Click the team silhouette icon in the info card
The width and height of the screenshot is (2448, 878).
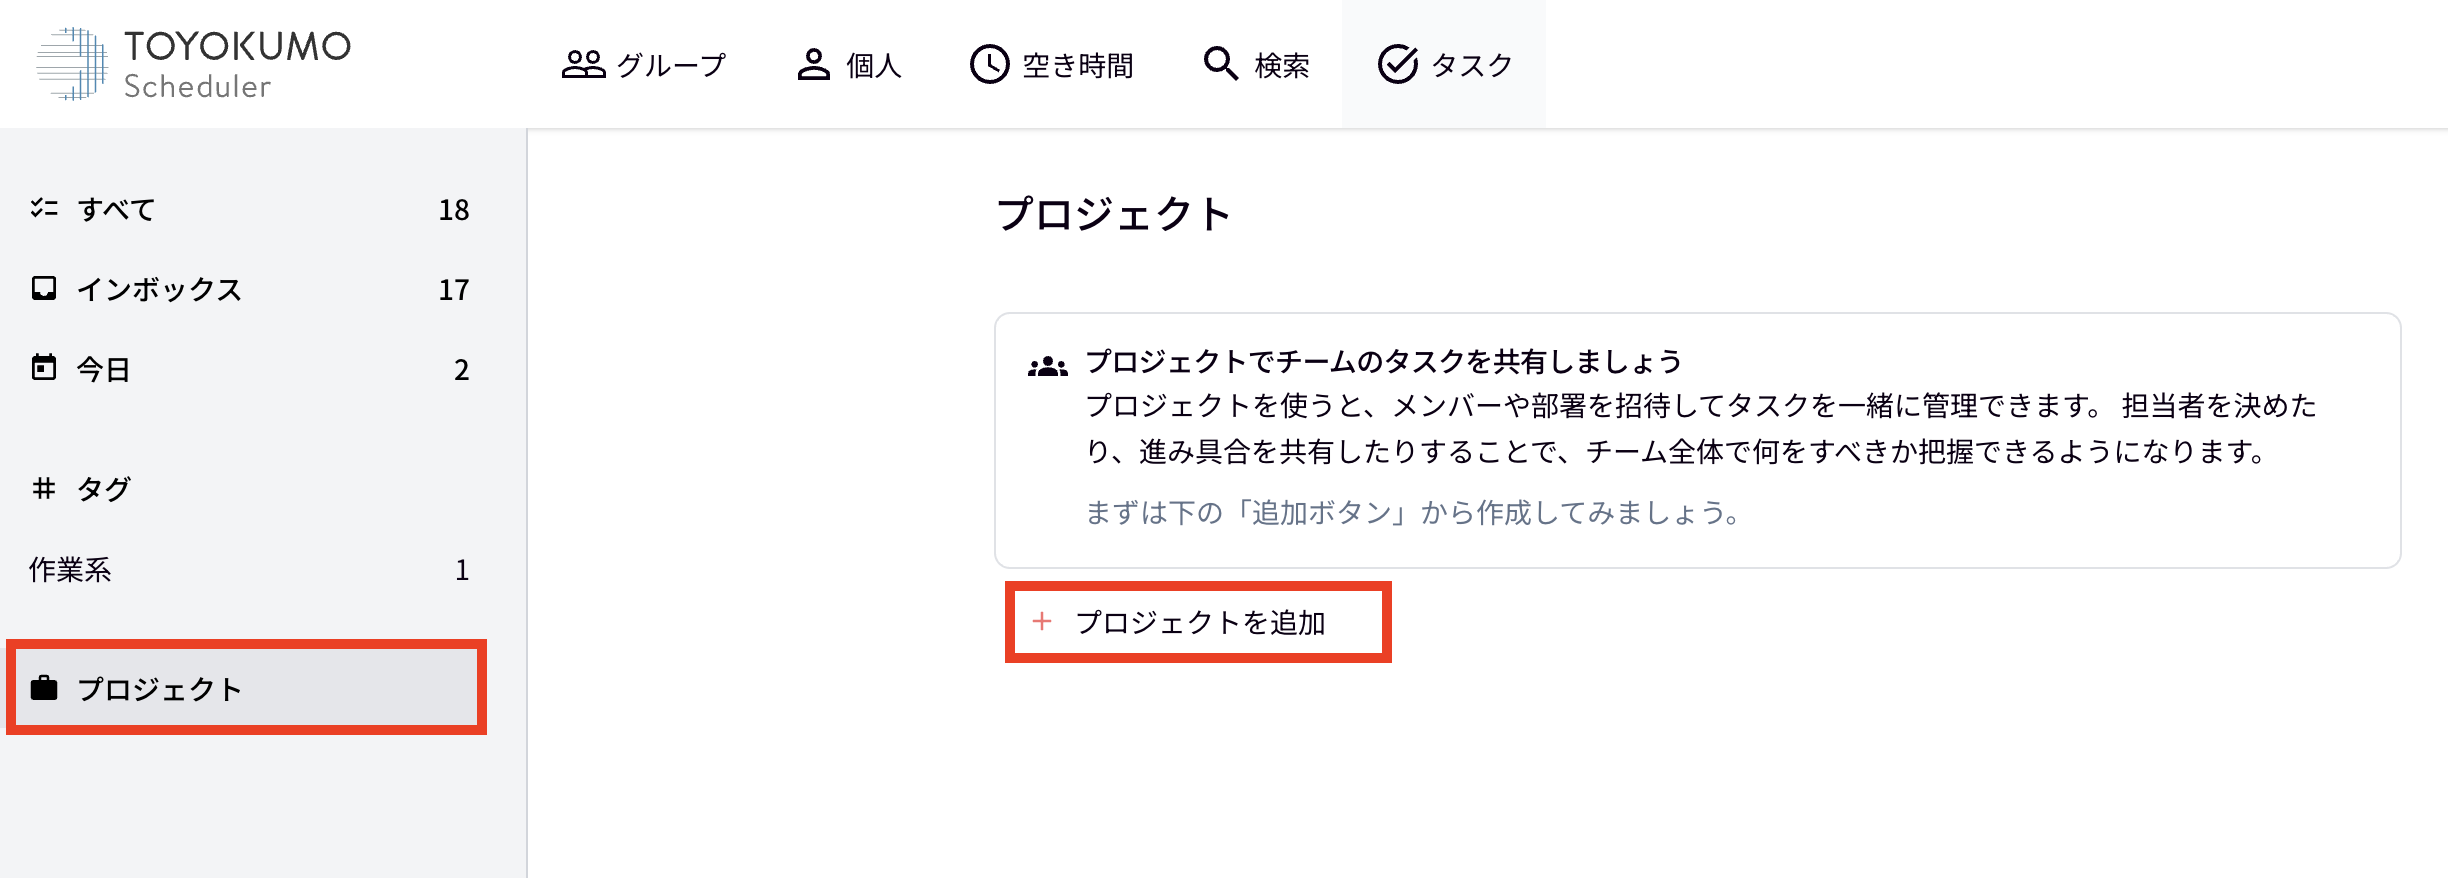click(x=1046, y=367)
